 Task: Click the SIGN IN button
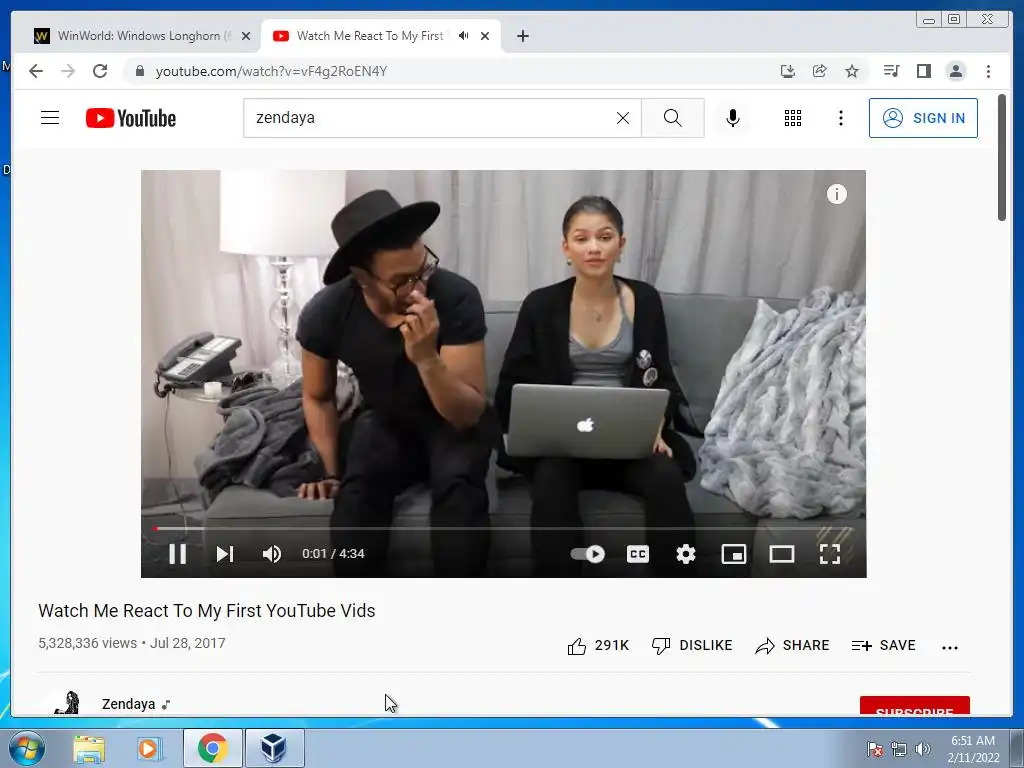click(923, 118)
